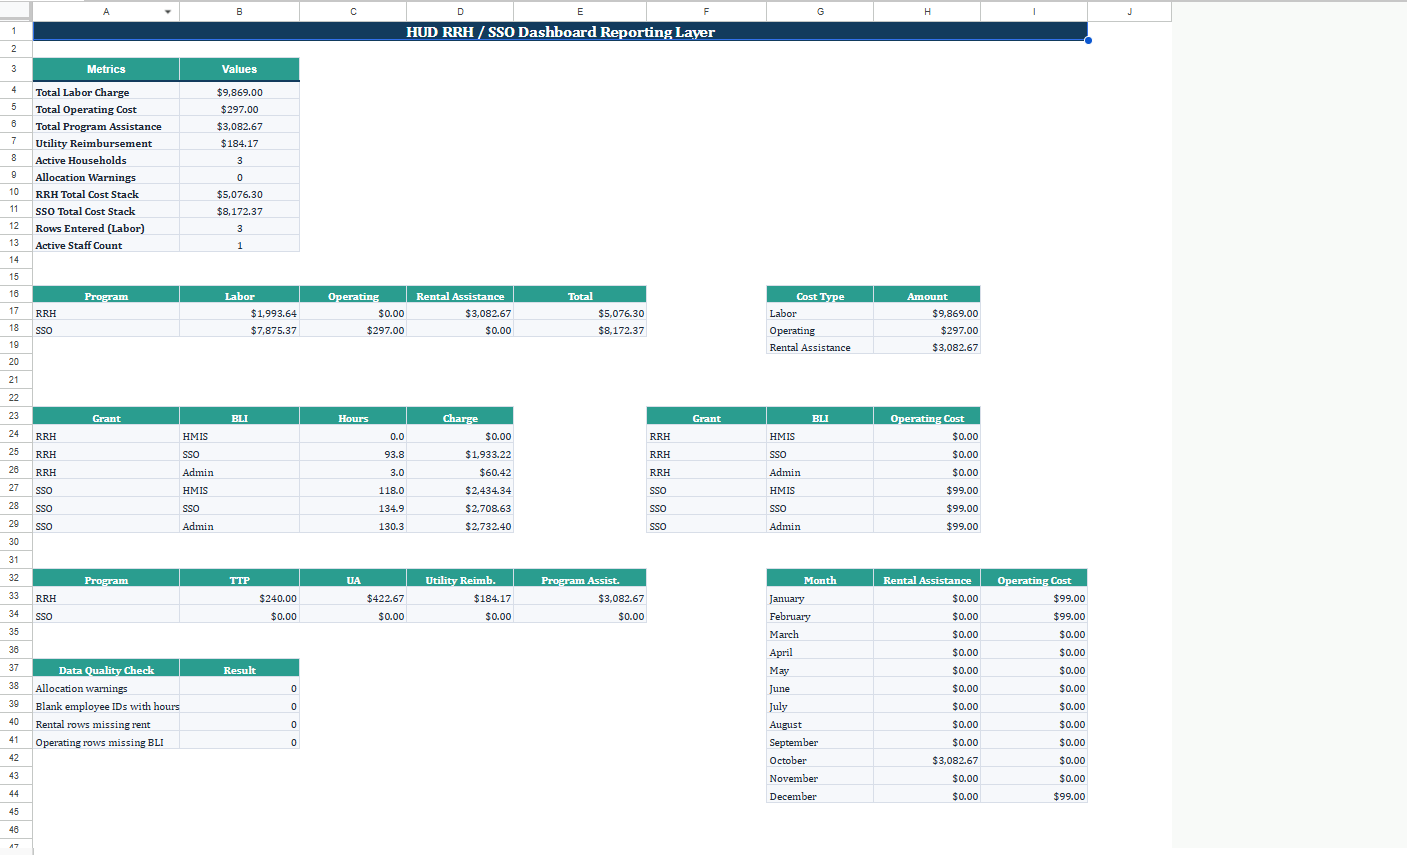Click the Data Quality Check header
Image resolution: width=1407 pixels, height=855 pixels.
[x=106, y=670]
